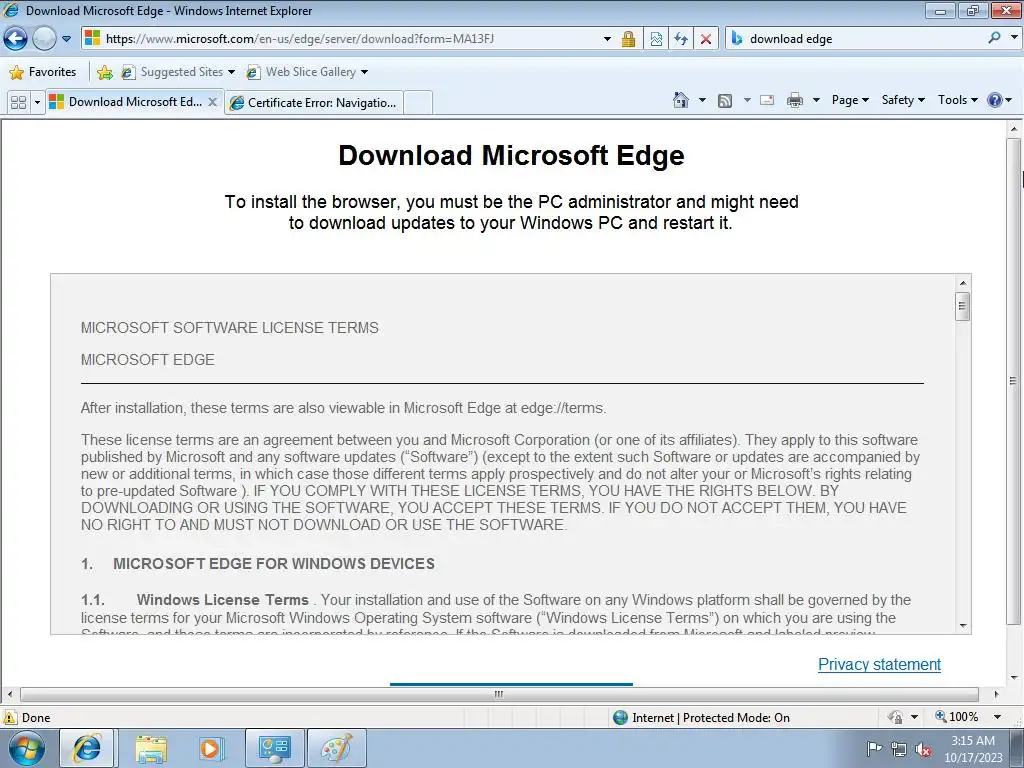This screenshot has height=768, width=1024.
Task: Click the license terms scrollbar up arrow
Action: coord(963,283)
